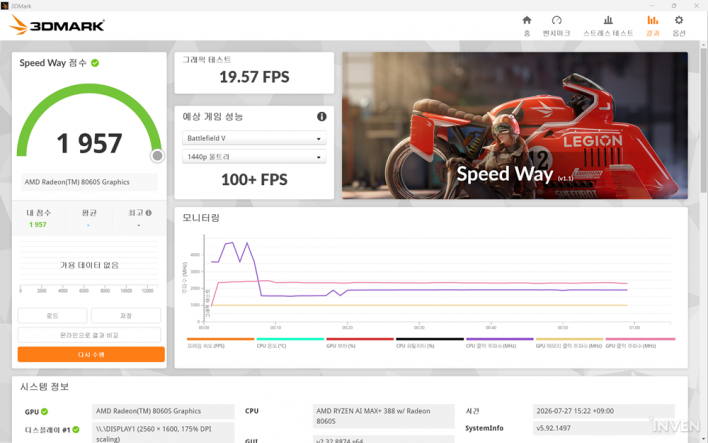
Task: Toggle the purple CPU 클럭 주파수 legend
Action: click(x=499, y=343)
